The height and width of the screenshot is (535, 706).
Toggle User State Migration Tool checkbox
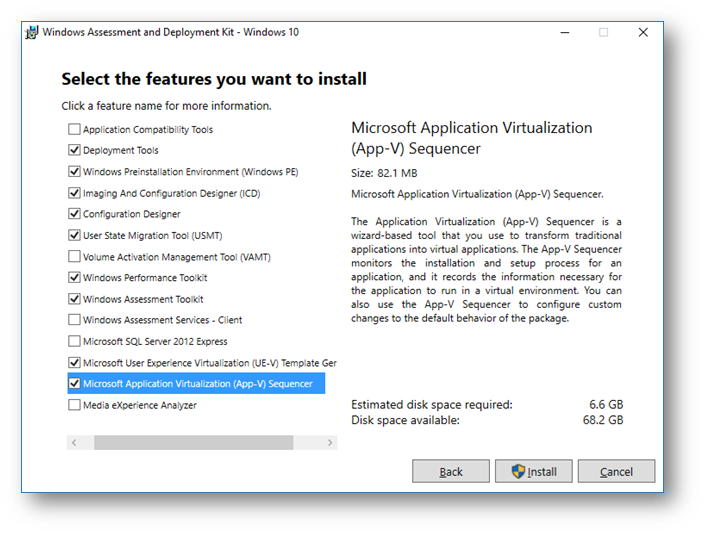pyautogui.click(x=74, y=235)
